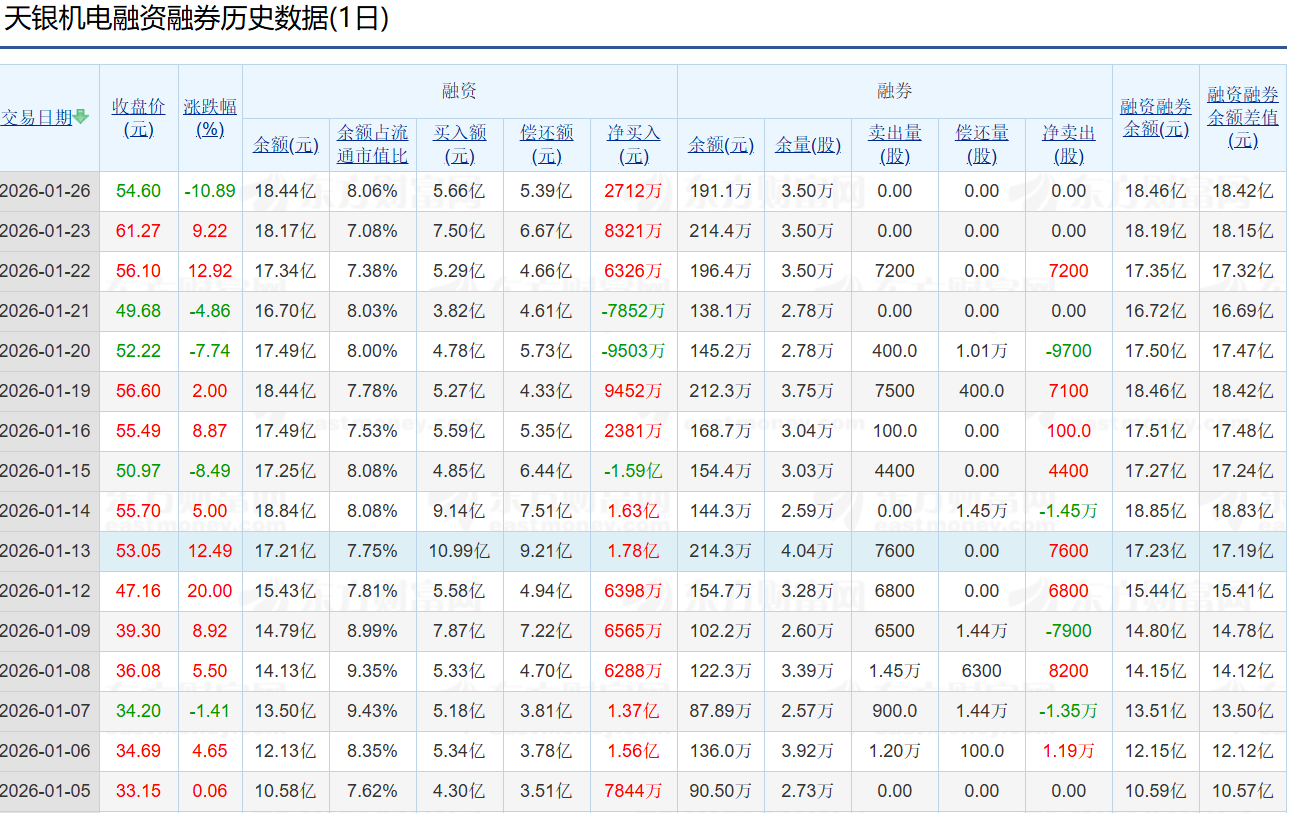Select closing price 47.16
Screen dimensions: 1290x813
point(139,591)
